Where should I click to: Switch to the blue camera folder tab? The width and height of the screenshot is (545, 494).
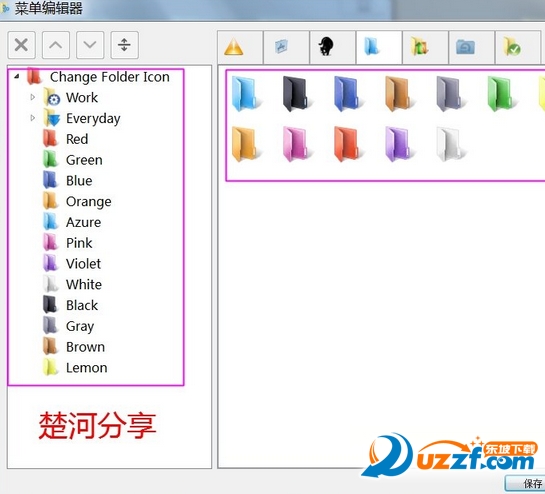[x=471, y=47]
